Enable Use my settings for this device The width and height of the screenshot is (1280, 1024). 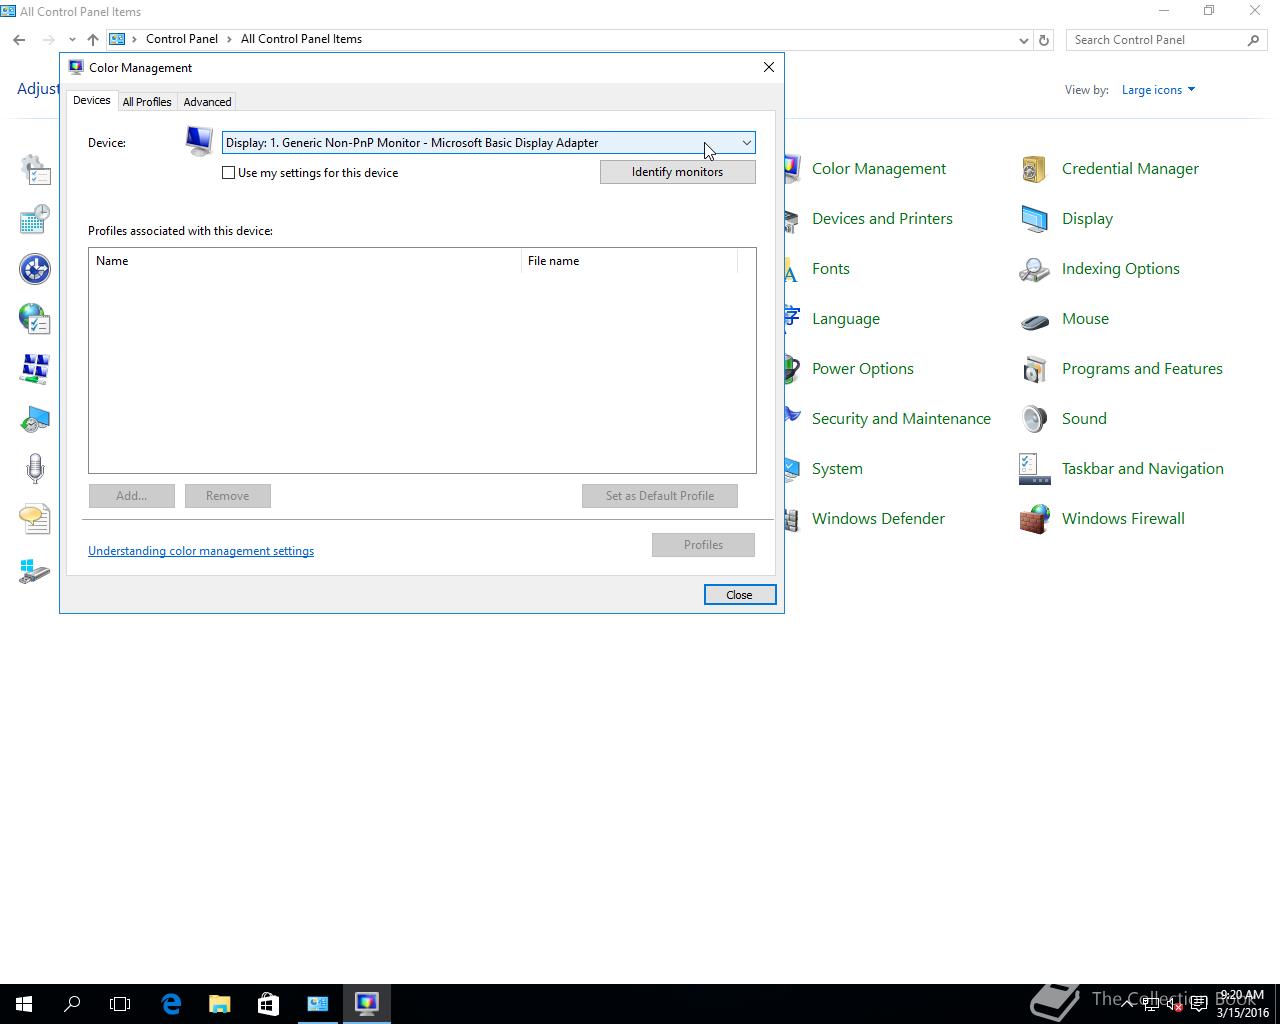[x=229, y=172]
